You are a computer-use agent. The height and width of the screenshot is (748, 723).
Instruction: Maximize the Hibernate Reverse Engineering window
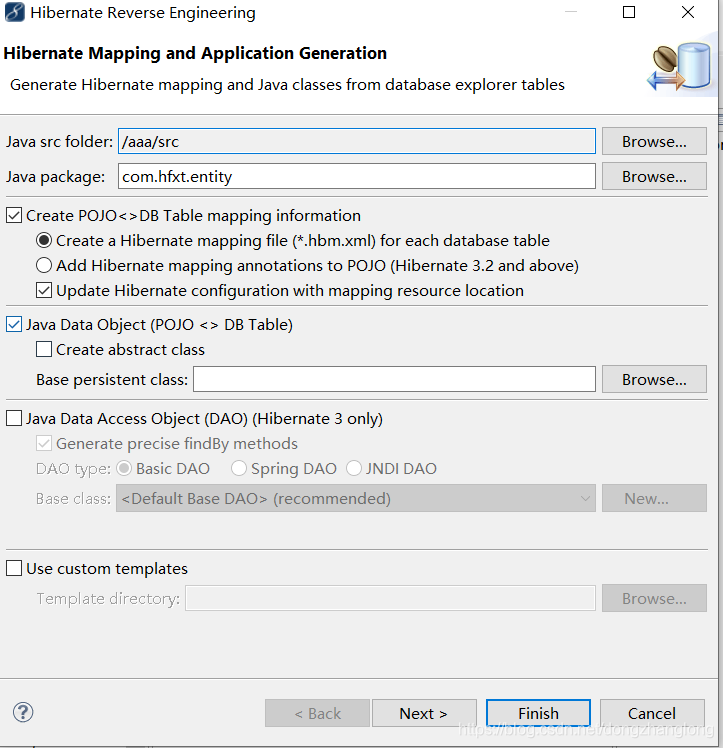coord(629,12)
